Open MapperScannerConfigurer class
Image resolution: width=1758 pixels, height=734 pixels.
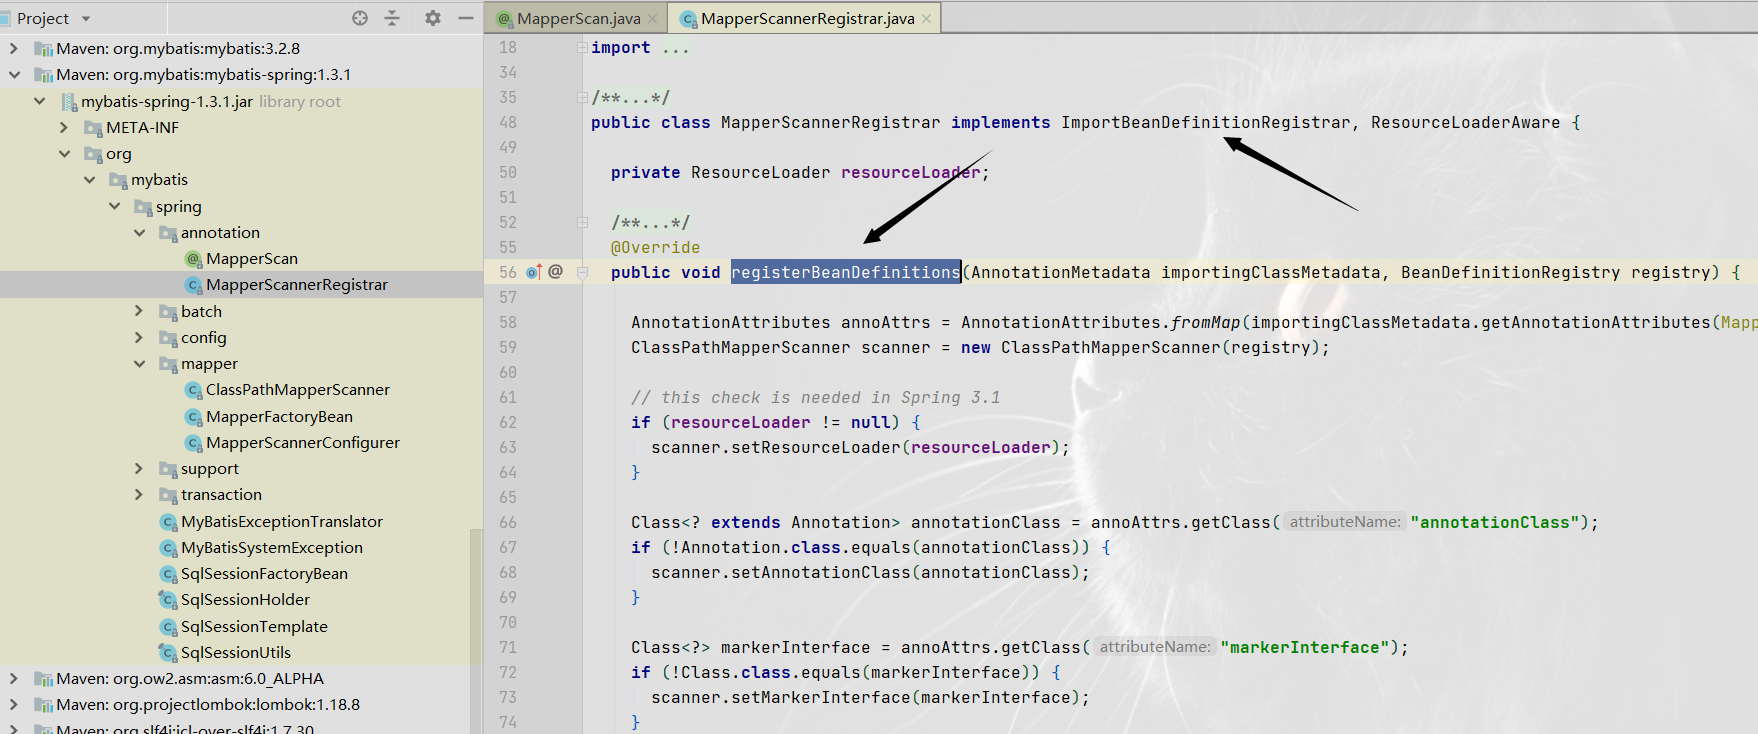pyautogui.click(x=303, y=442)
